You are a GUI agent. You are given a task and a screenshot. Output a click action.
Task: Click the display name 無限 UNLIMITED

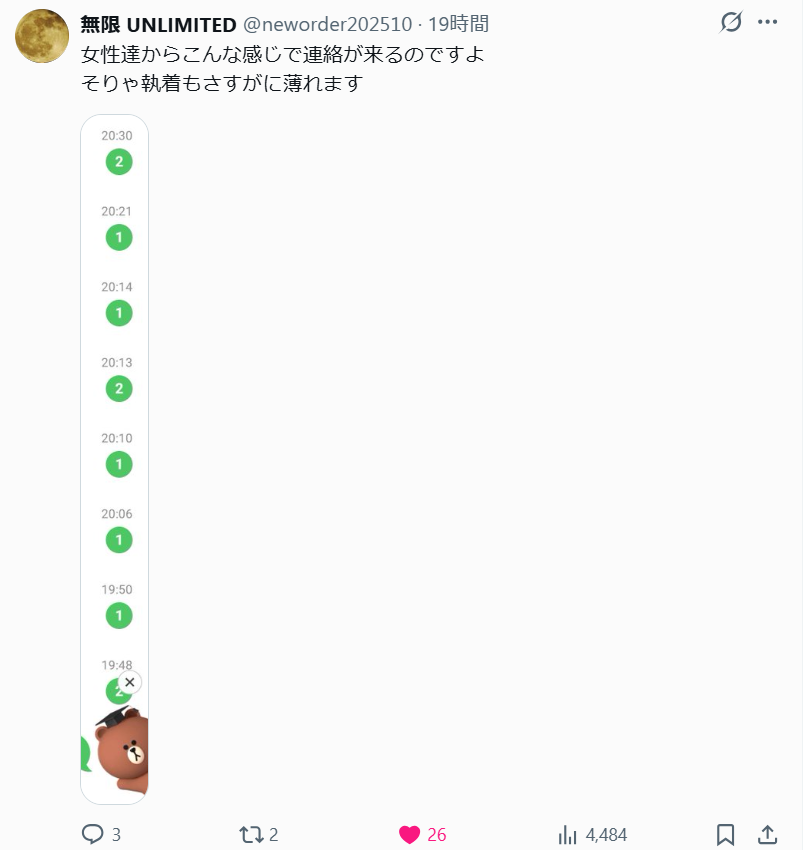(158, 25)
